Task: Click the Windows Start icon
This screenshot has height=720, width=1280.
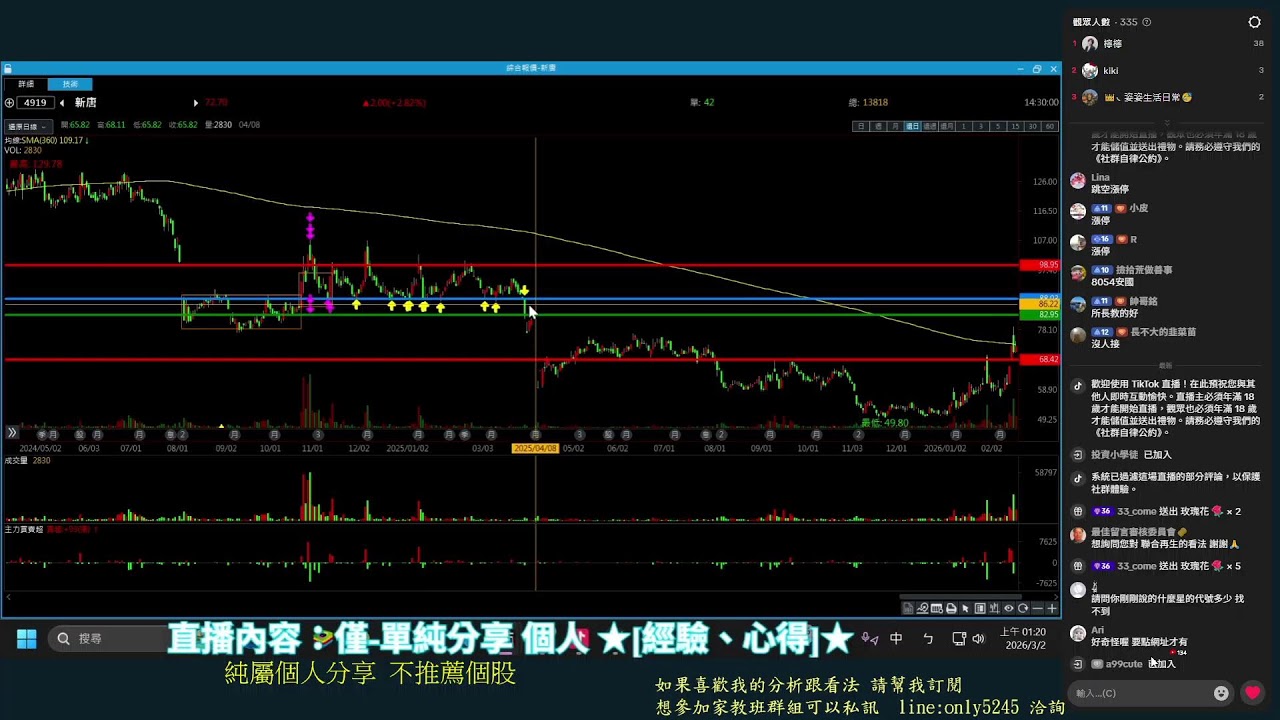Action: click(27, 638)
